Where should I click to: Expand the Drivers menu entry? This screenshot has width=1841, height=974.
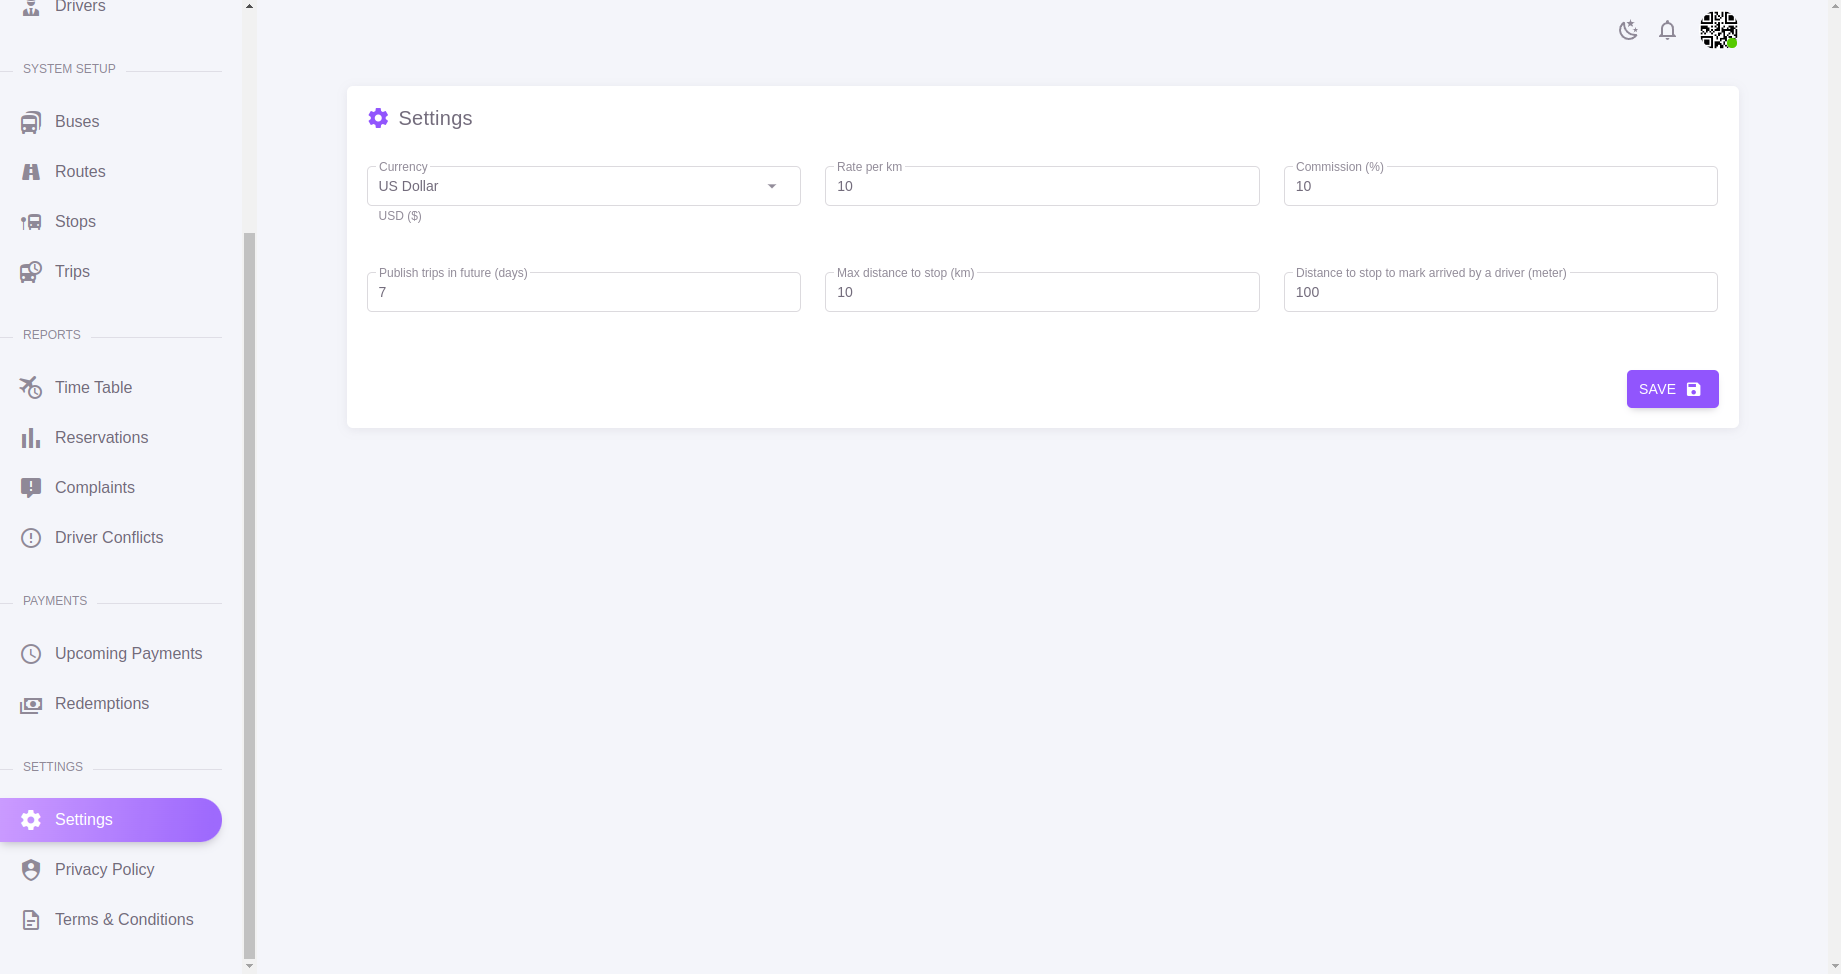click(x=80, y=7)
